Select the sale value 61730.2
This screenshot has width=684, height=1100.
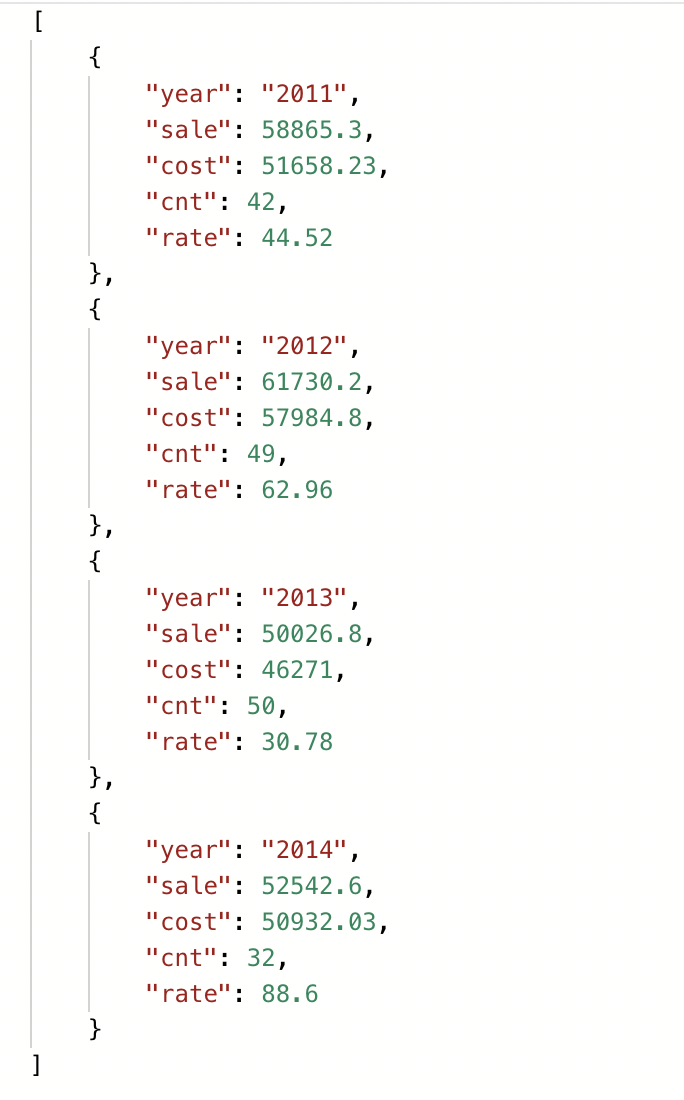(x=311, y=382)
